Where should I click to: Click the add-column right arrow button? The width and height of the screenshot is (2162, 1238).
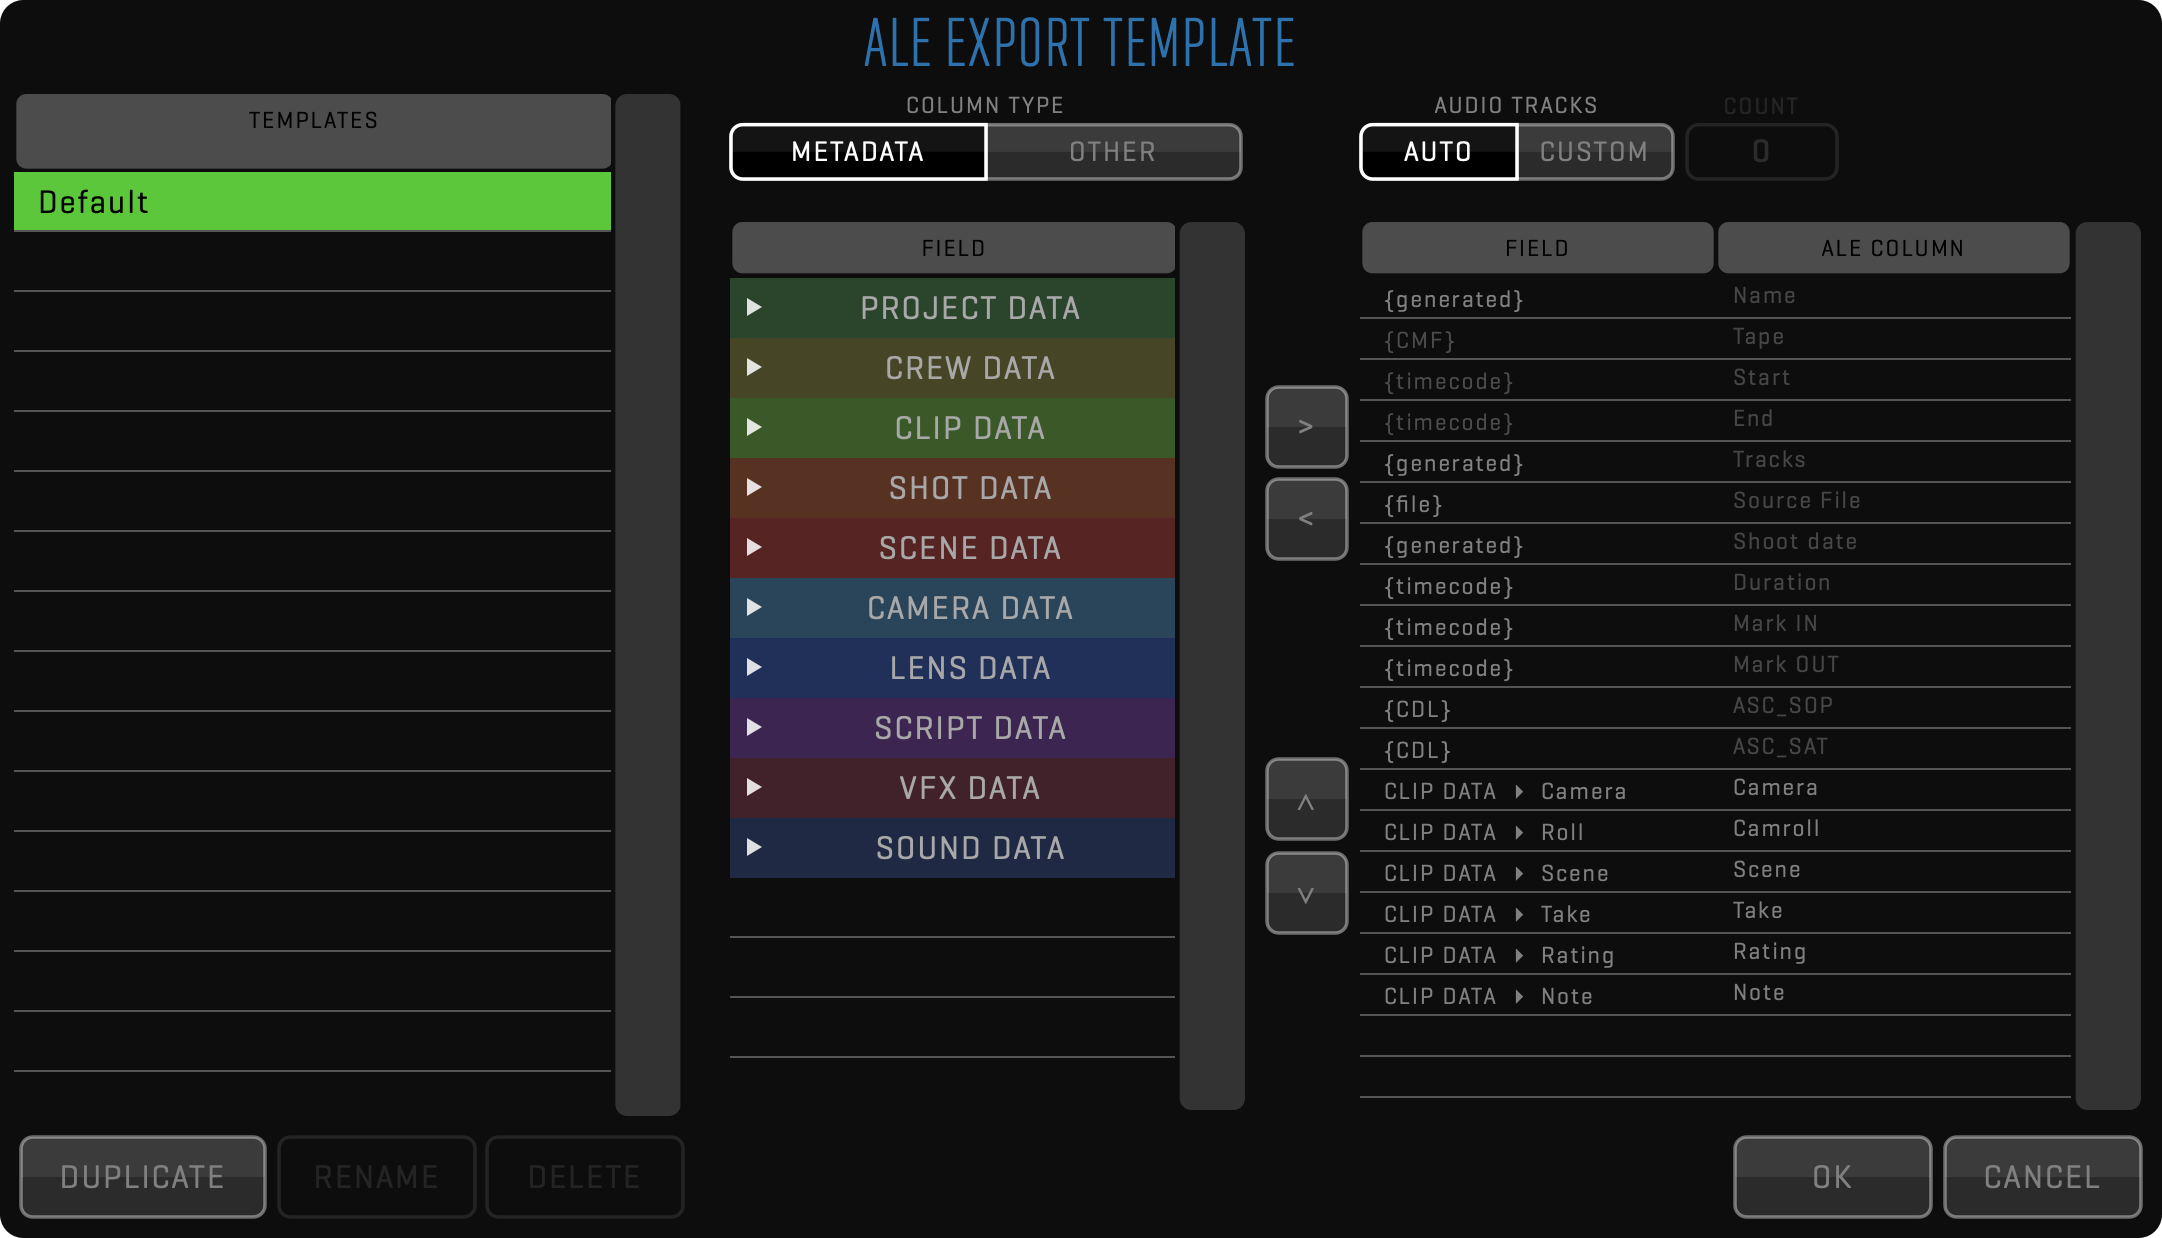(1306, 427)
